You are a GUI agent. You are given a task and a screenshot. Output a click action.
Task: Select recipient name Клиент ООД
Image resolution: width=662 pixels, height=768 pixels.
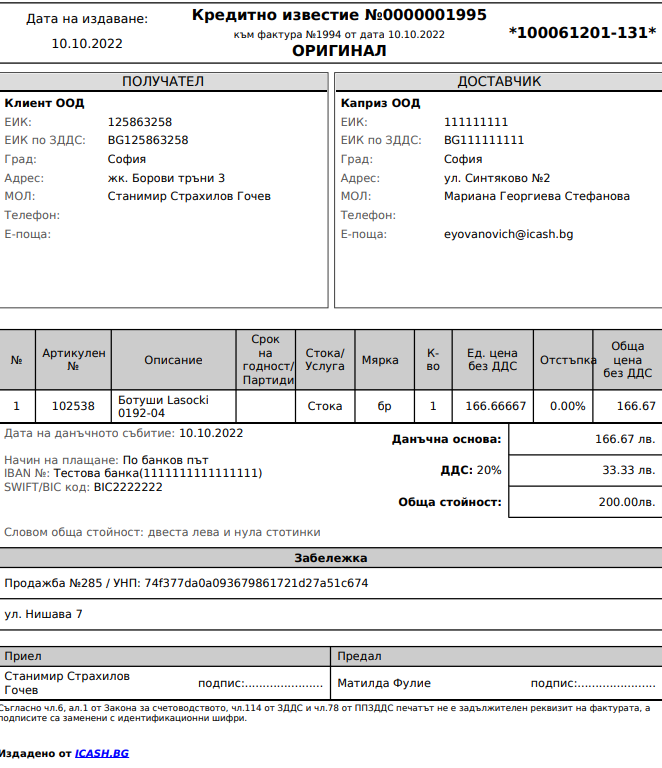pos(44,103)
